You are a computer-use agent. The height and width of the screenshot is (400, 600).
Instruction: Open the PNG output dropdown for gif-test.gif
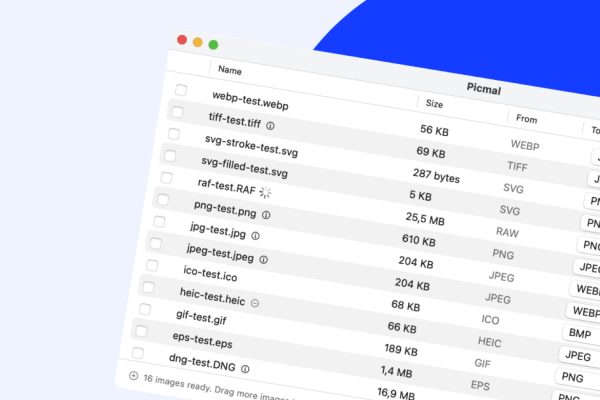577,378
